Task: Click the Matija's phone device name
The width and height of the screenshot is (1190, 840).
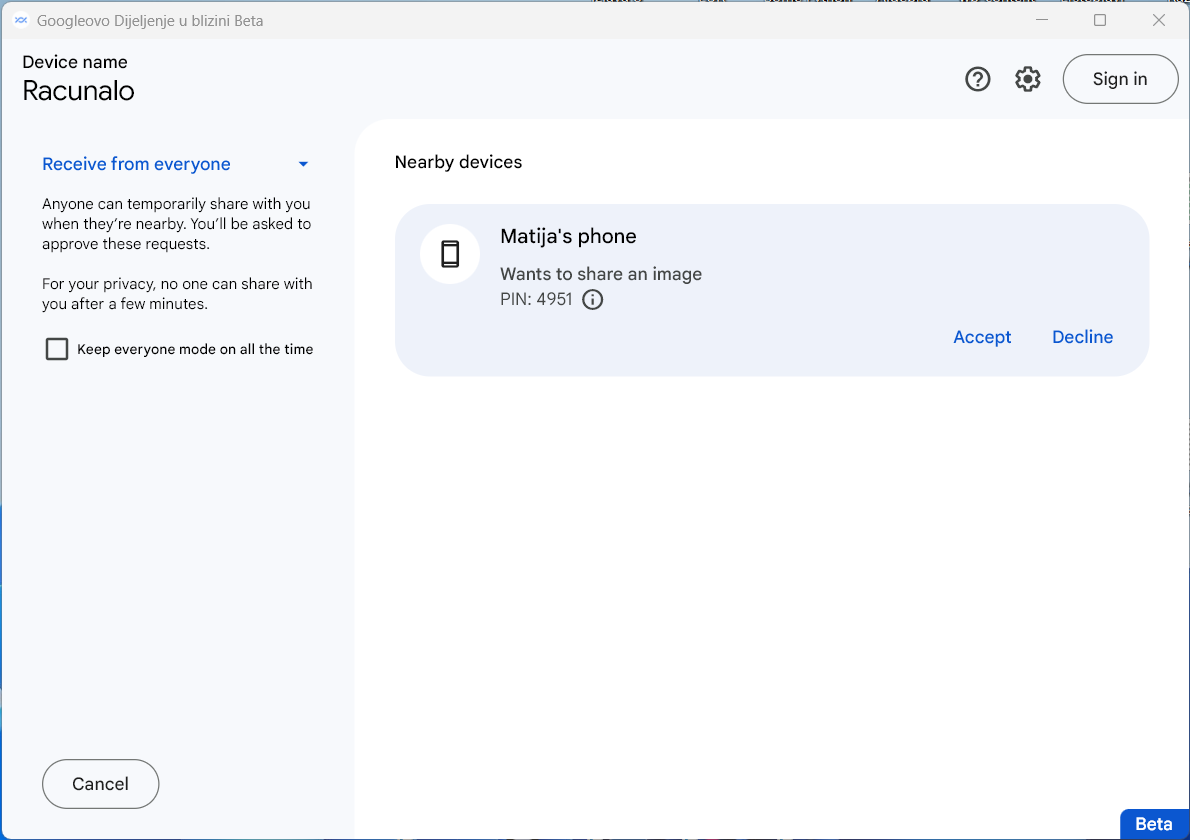Action: pos(568,237)
